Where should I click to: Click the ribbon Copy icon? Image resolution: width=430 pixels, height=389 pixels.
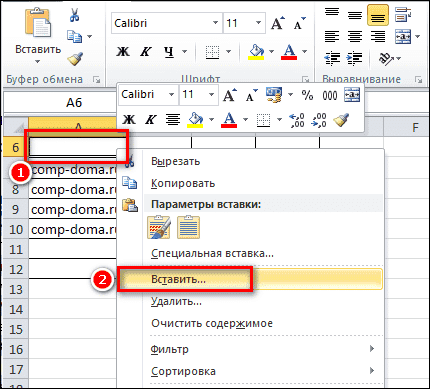(74, 36)
